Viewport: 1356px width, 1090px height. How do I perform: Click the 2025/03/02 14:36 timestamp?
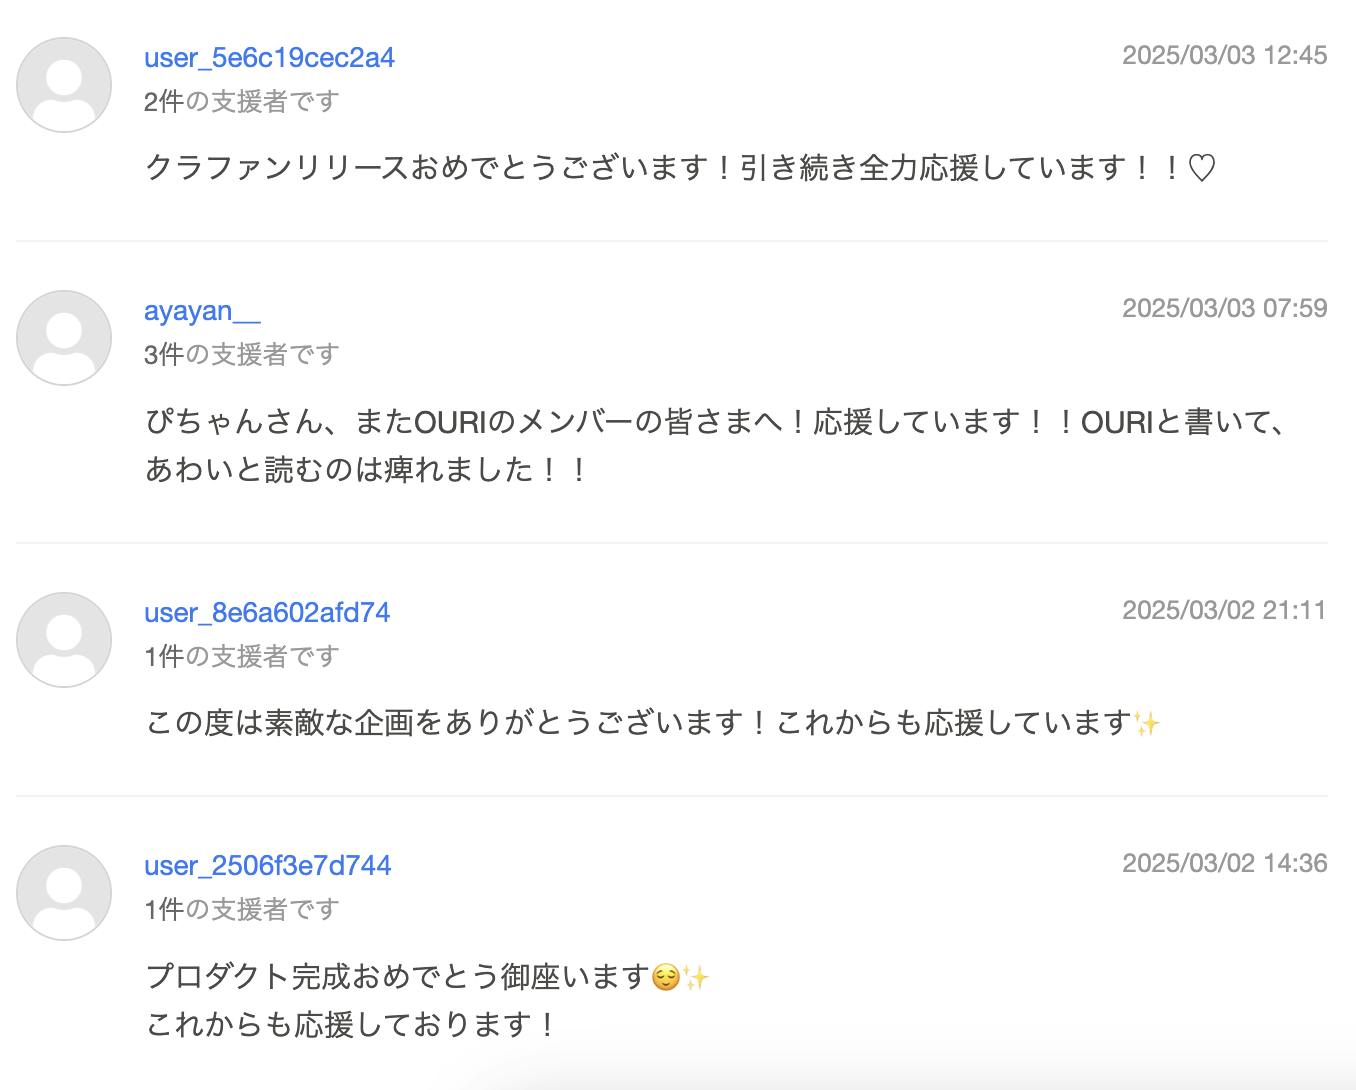pos(1224,863)
